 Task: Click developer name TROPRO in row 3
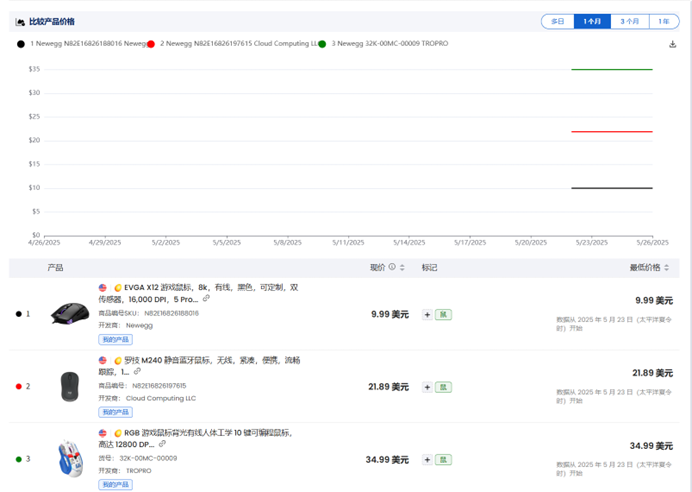139,471
